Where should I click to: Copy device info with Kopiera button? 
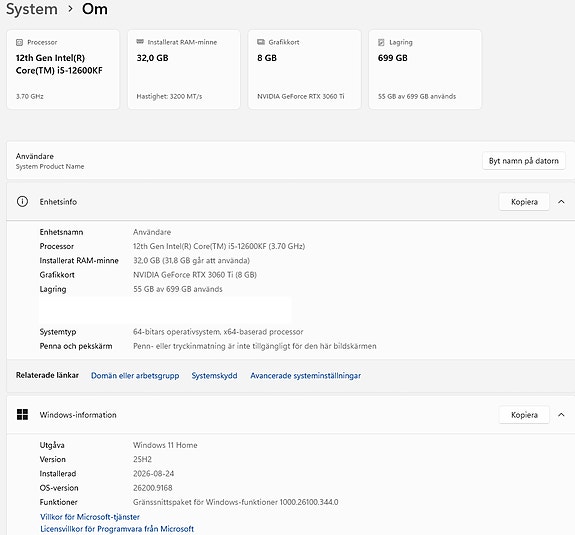524,202
